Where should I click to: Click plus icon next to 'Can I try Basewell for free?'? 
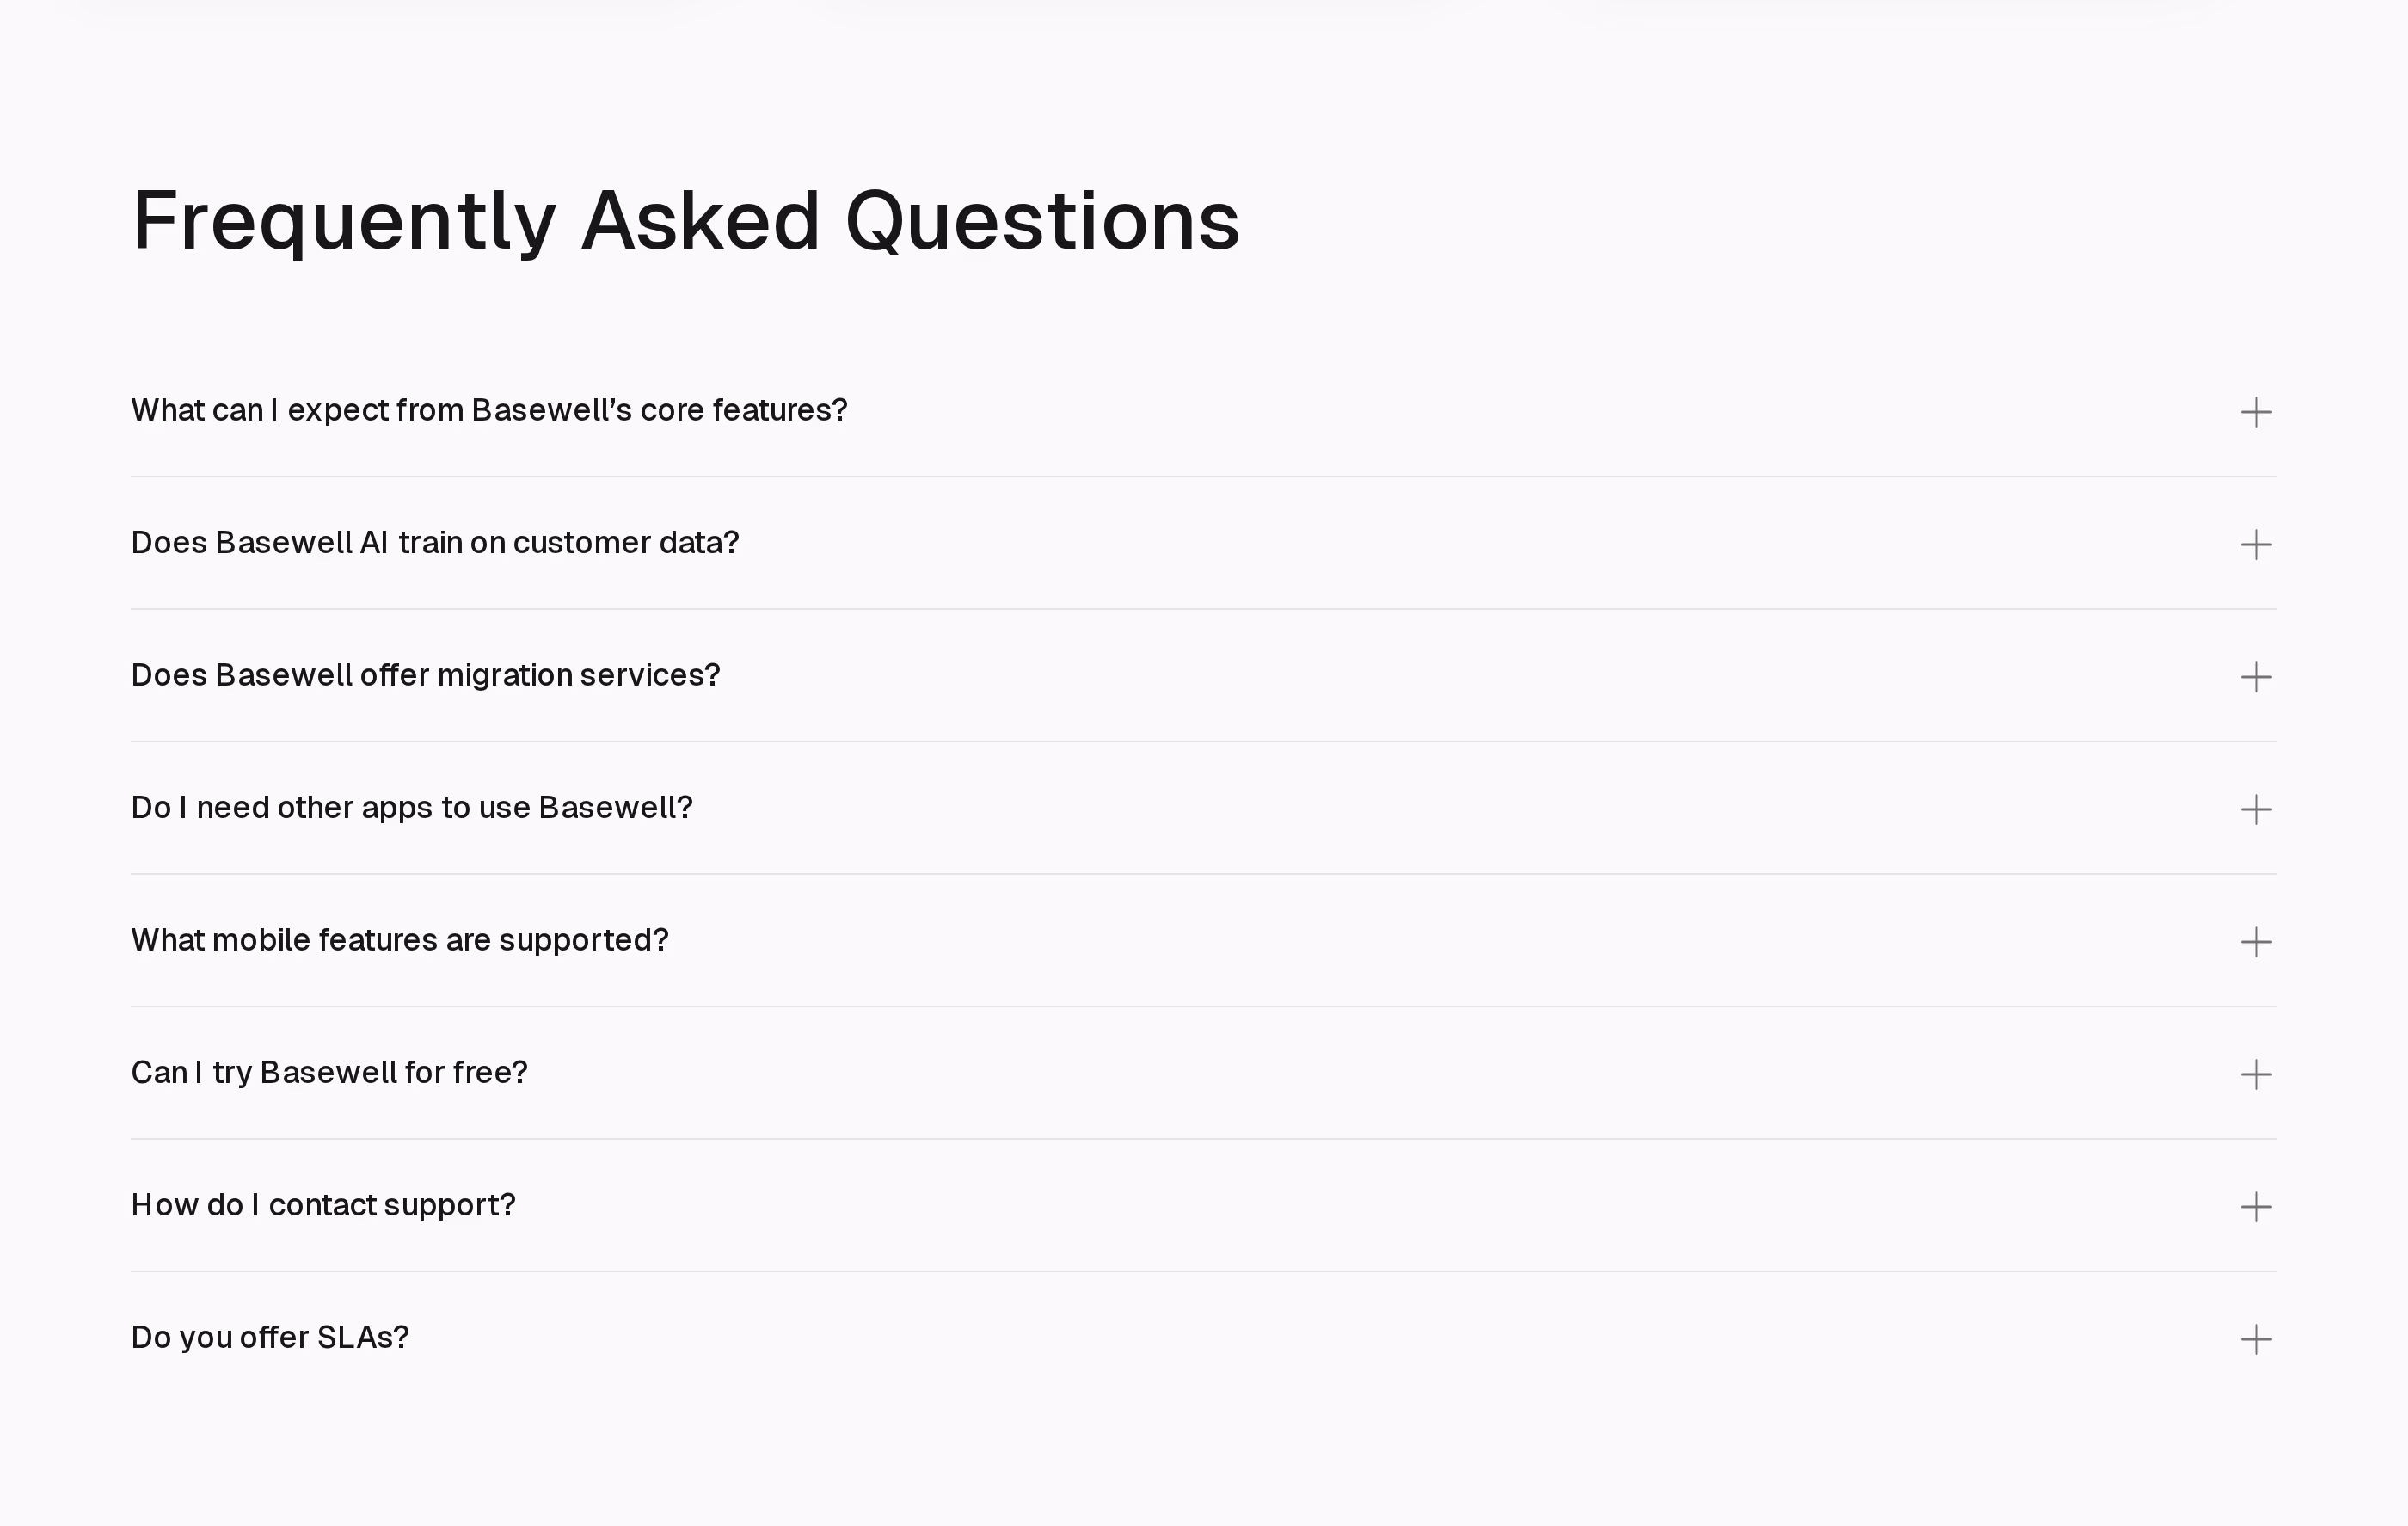[x=2256, y=1075]
